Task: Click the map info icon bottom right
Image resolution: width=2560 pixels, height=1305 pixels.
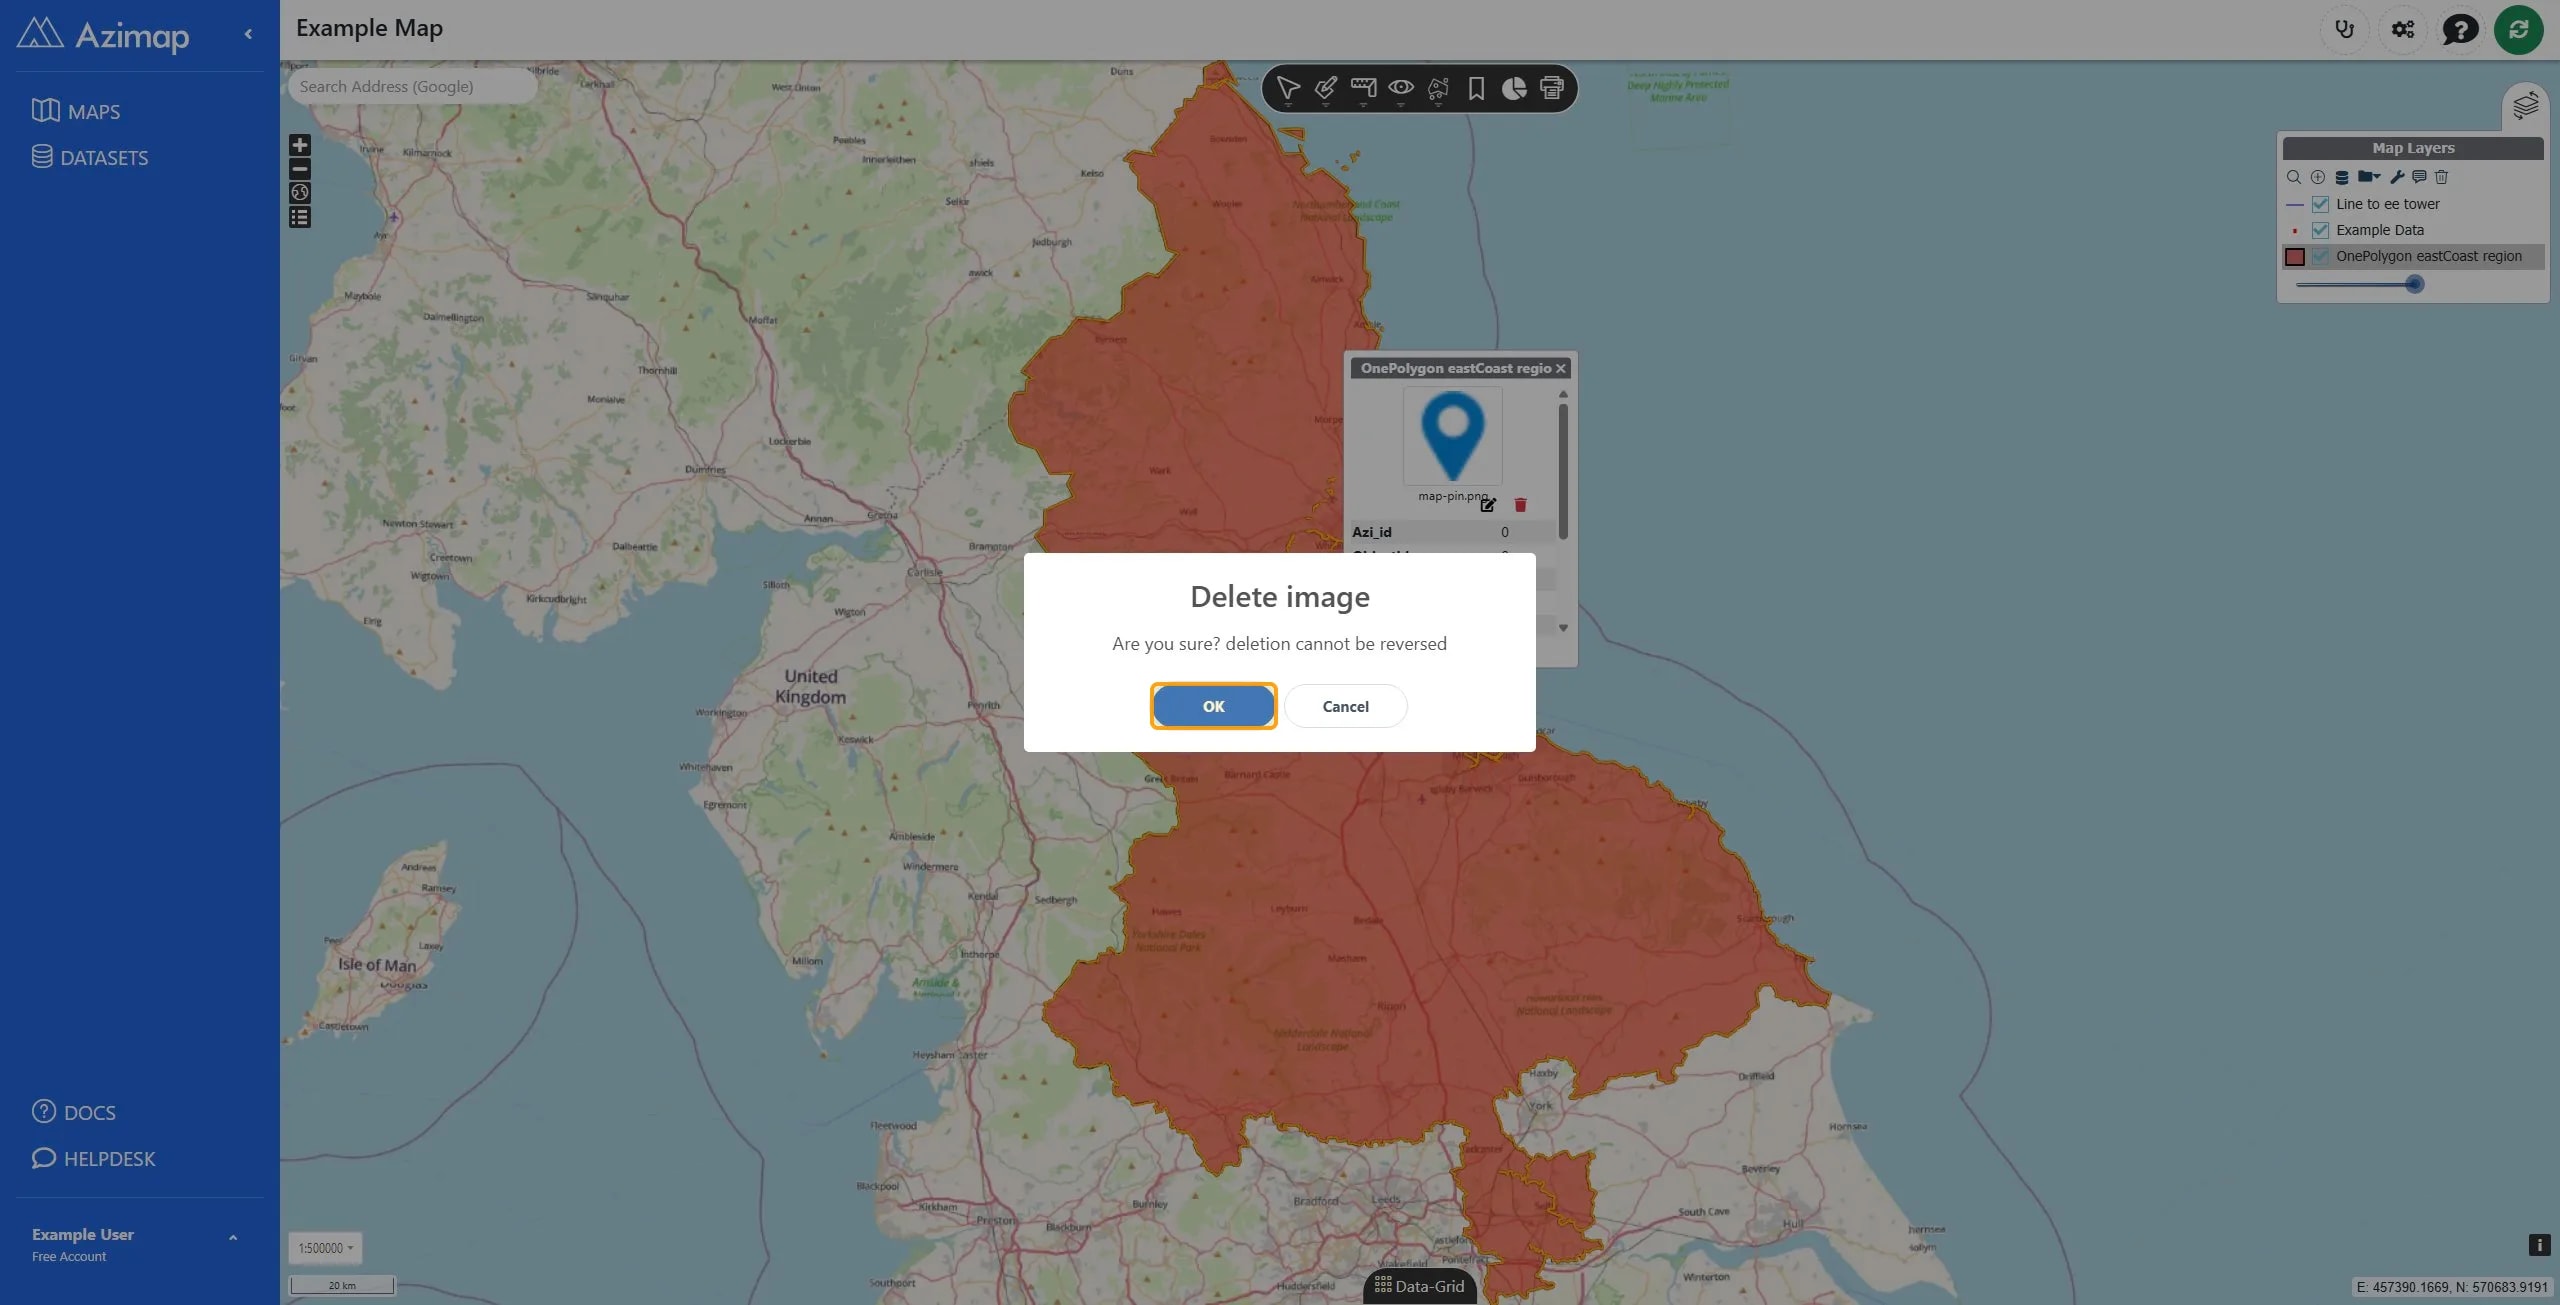Action: tap(2538, 1244)
